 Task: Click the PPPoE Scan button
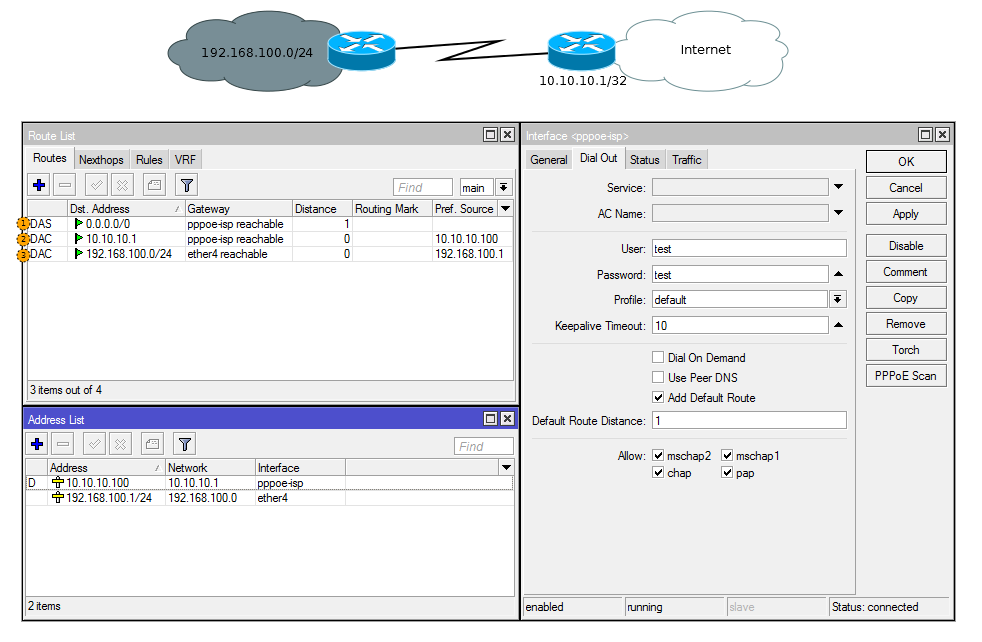point(906,376)
